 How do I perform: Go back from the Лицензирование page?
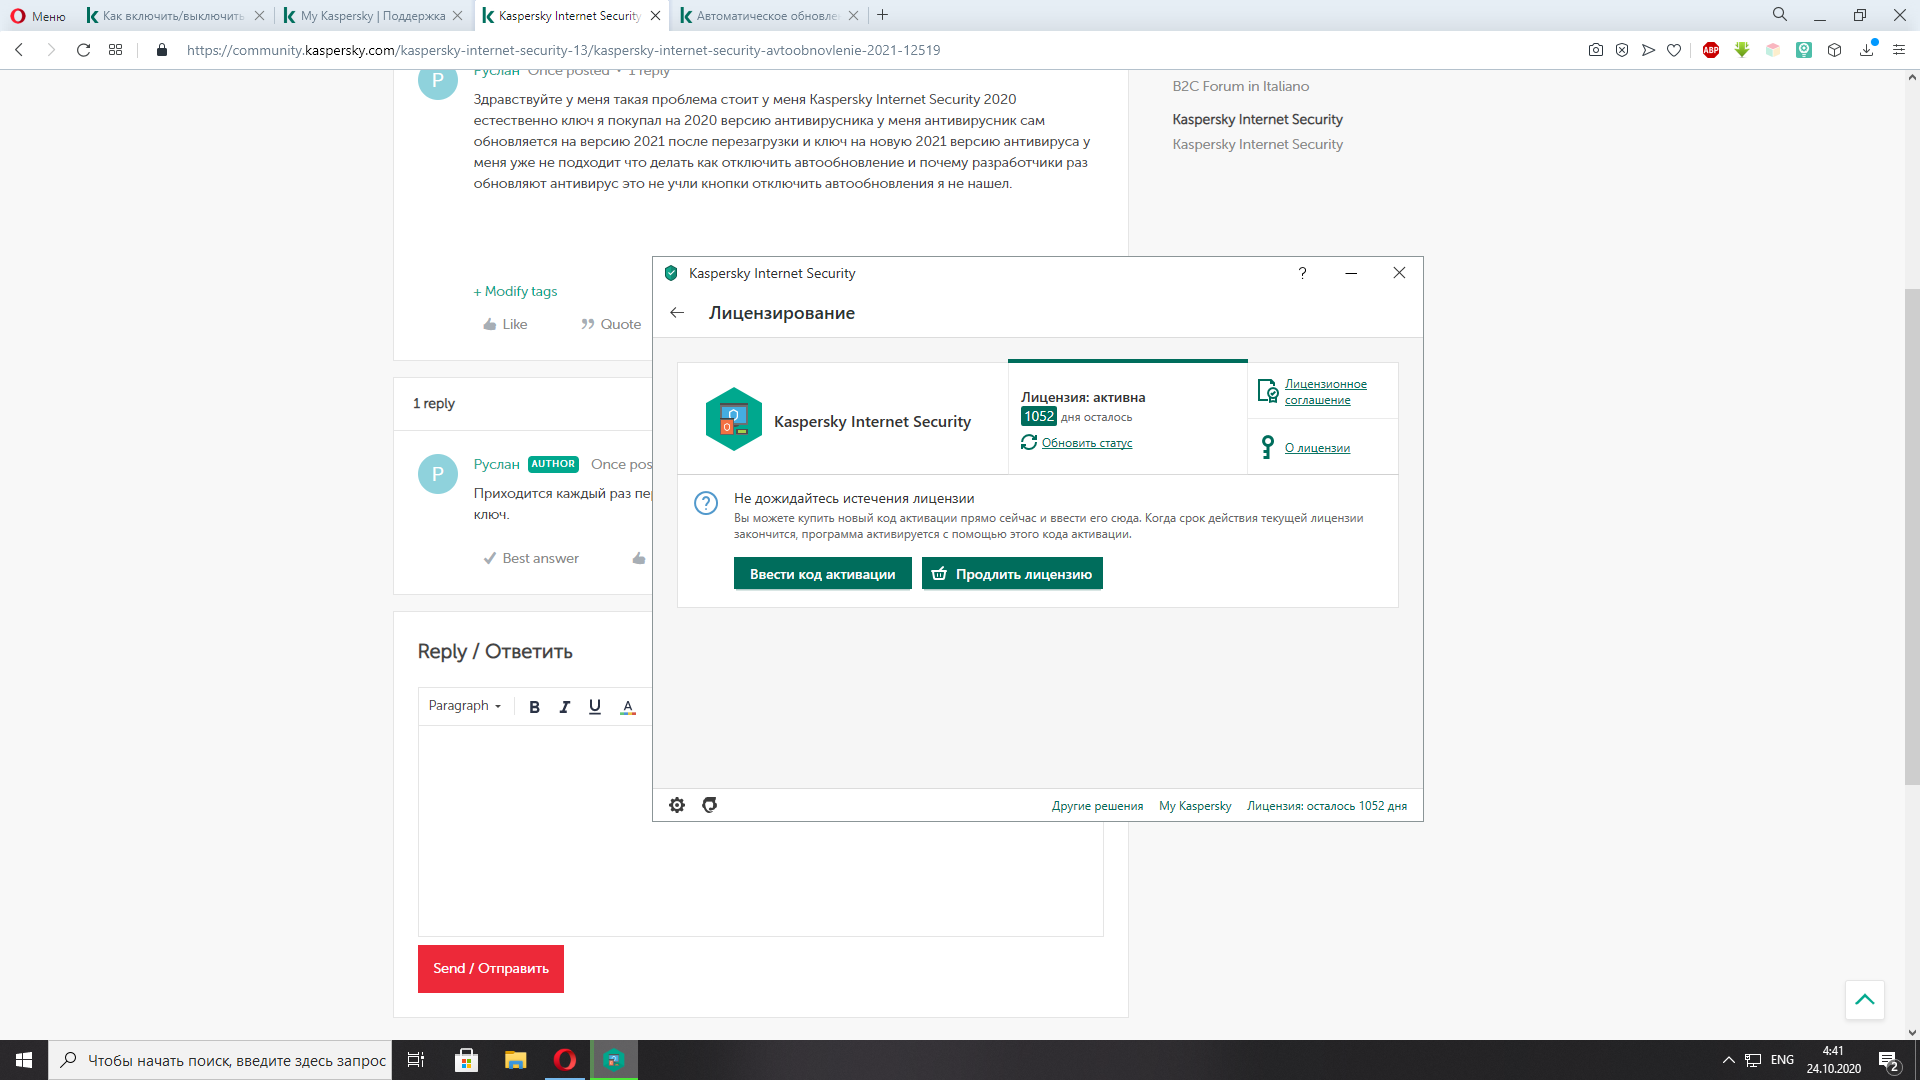(x=677, y=313)
